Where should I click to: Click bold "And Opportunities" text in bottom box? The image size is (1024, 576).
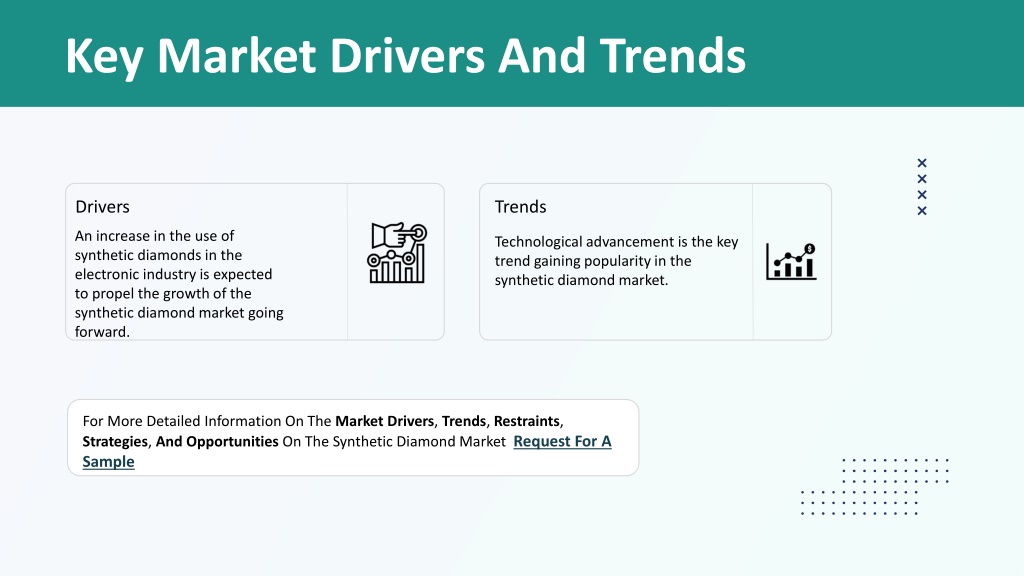coord(217,441)
